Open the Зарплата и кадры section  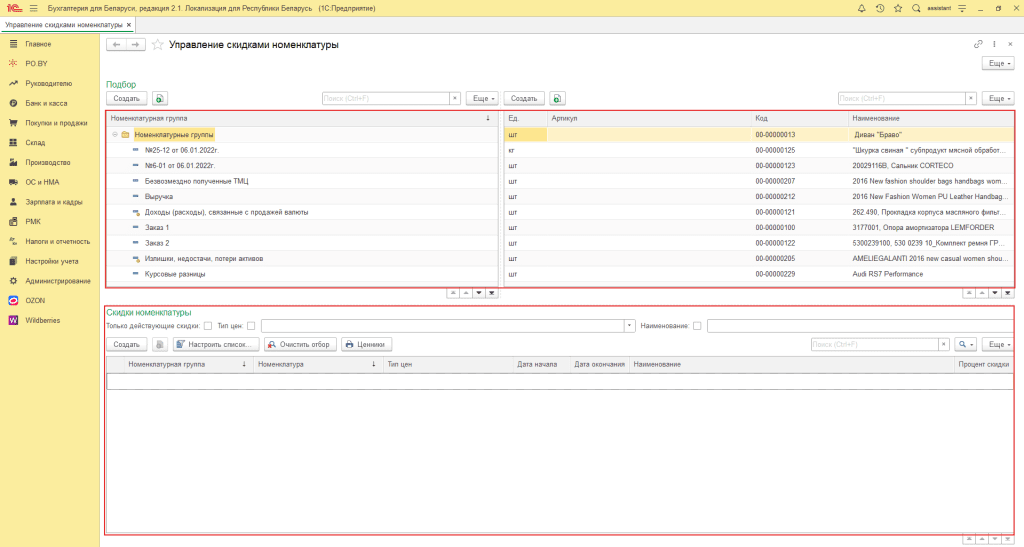pyautogui.click(x=54, y=202)
